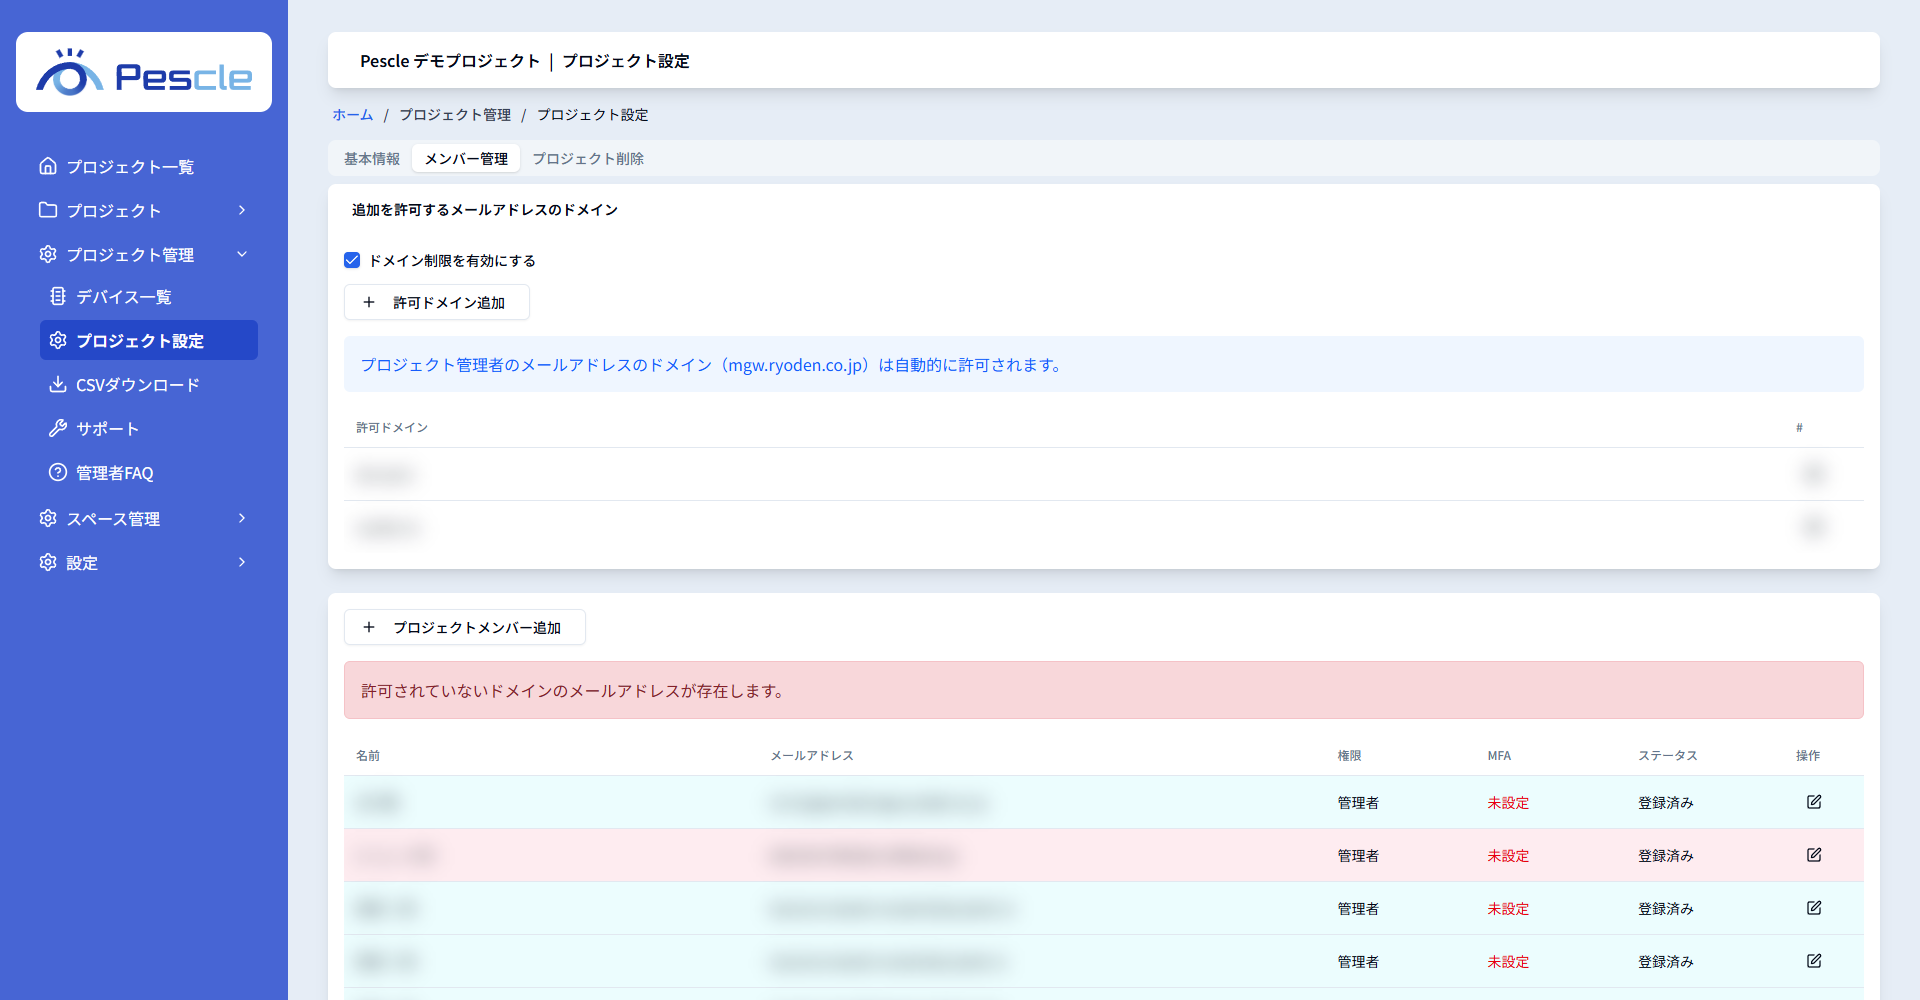
Task: Click plus icon of プロジェクトメンバー追加
Action: (x=369, y=627)
